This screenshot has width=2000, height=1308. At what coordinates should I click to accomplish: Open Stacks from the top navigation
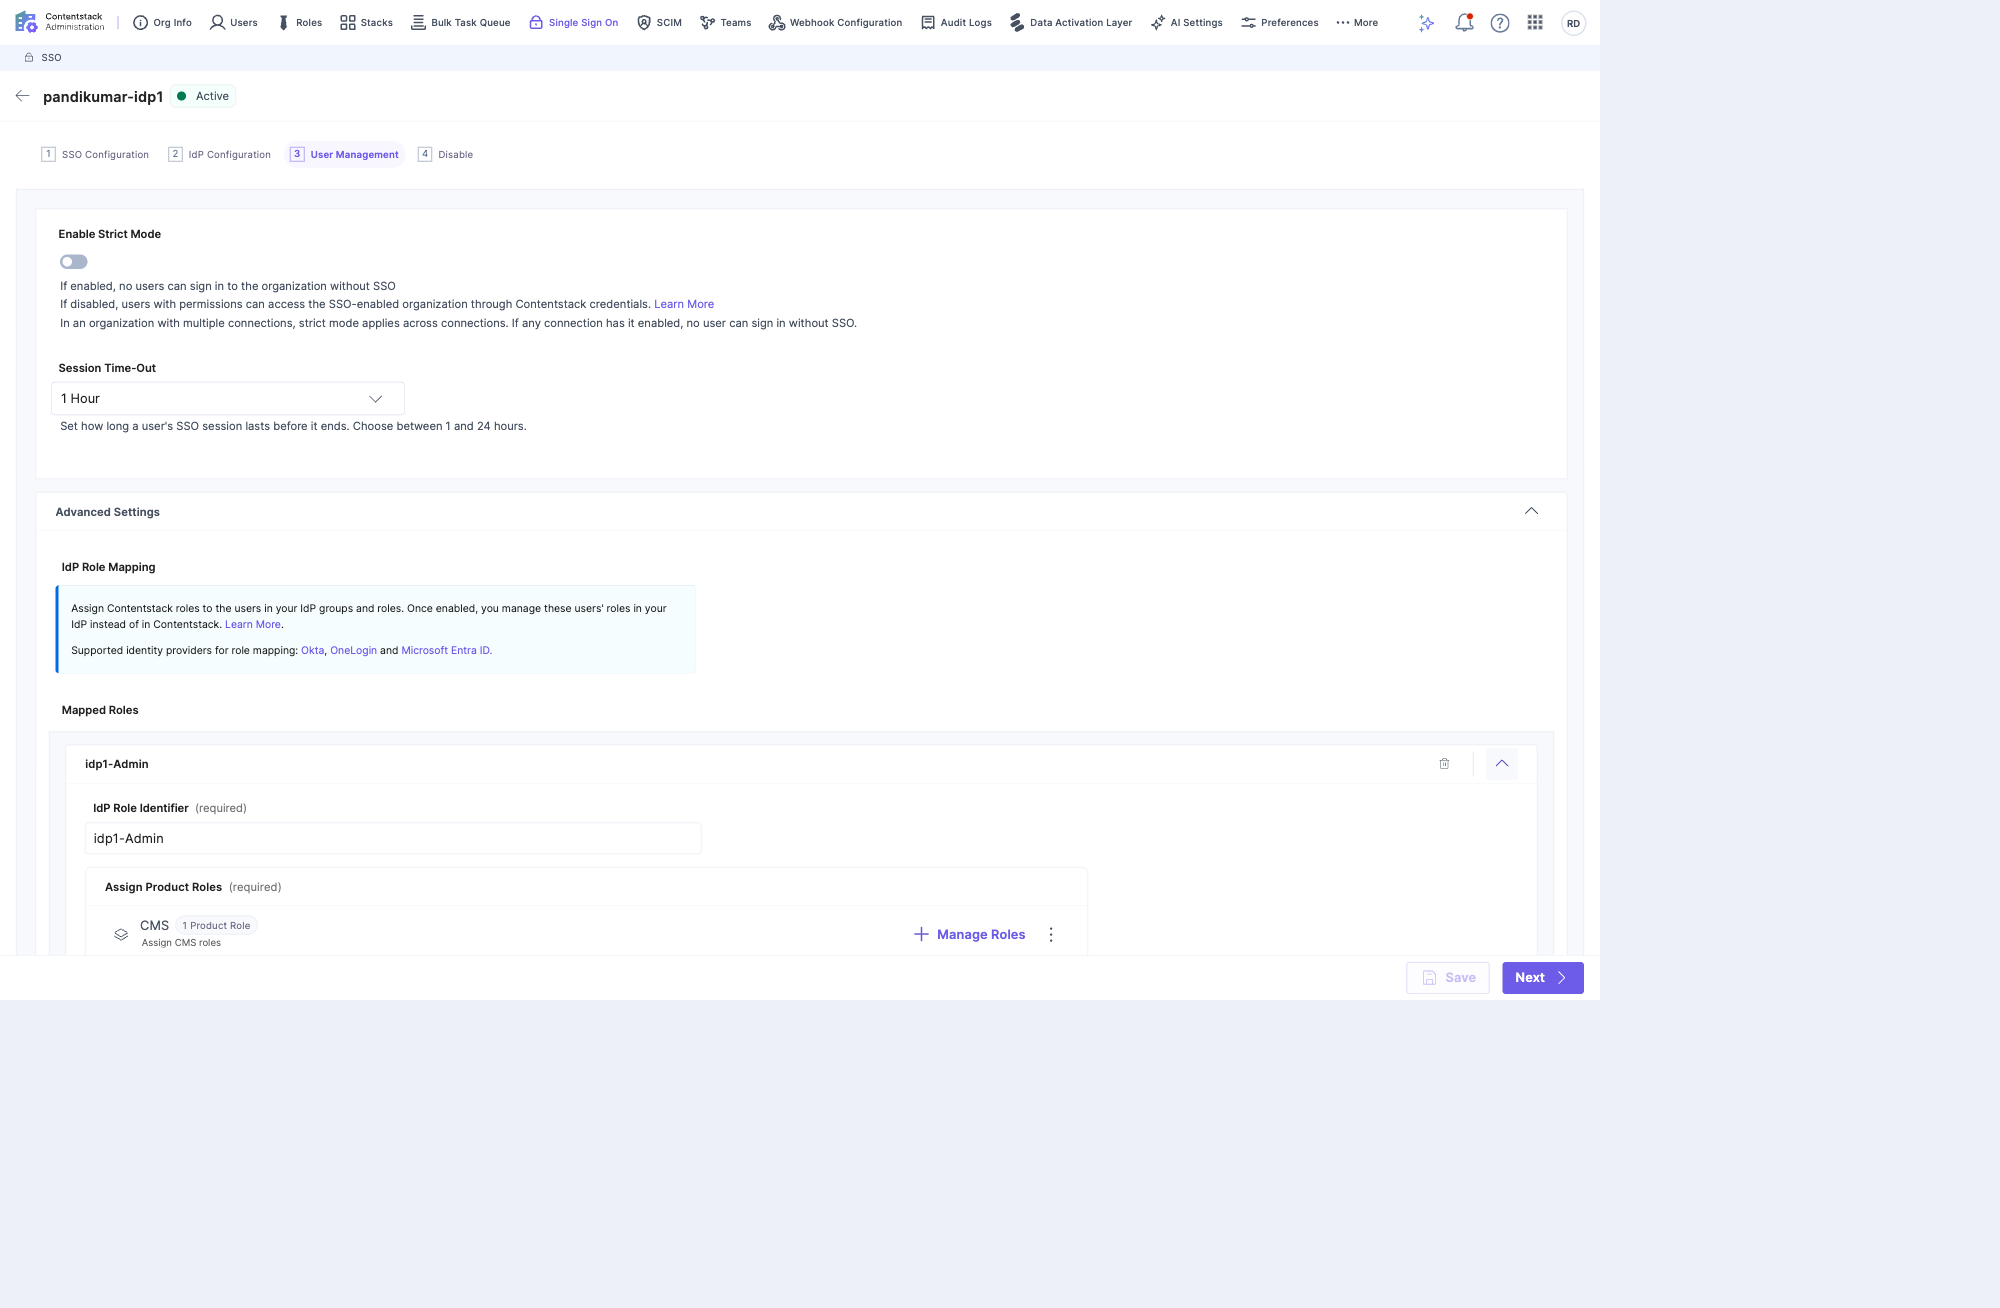coord(366,23)
